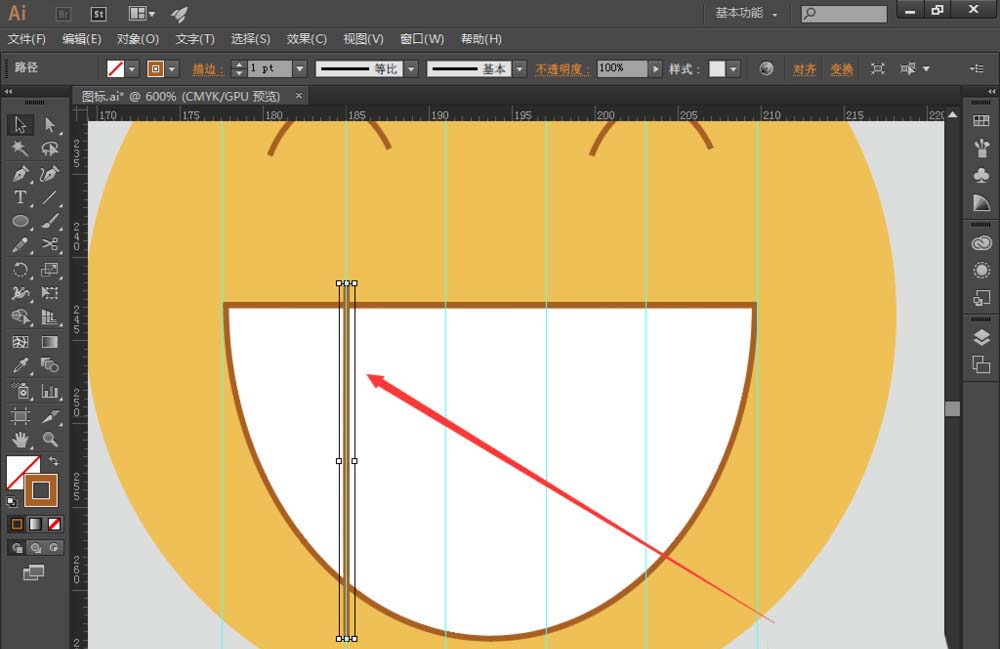This screenshot has height=649, width=1000.
Task: Switch paint mode to Gradient
Action: coord(36,524)
